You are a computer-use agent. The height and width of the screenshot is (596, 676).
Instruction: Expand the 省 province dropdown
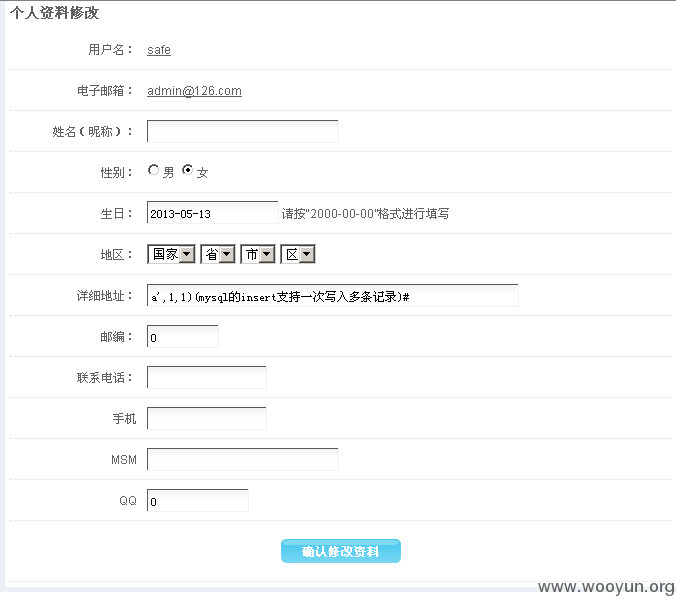[x=218, y=254]
